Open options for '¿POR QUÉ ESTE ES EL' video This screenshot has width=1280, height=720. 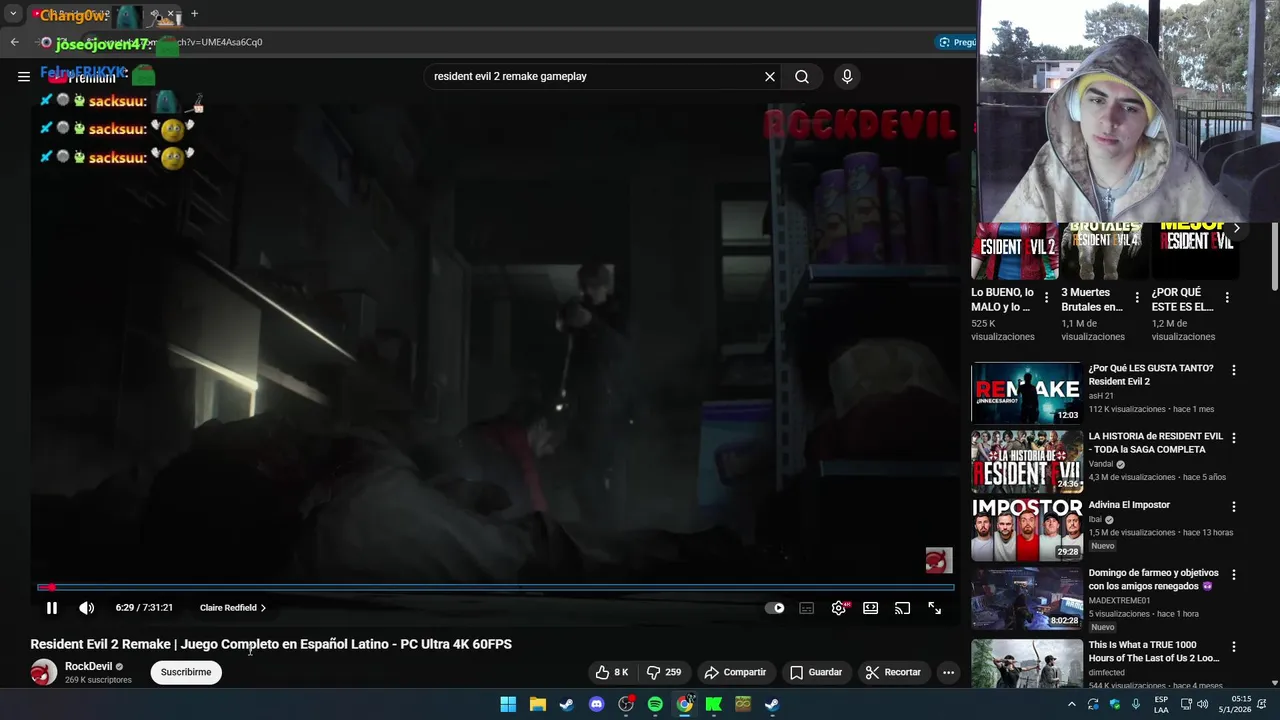point(1227,297)
